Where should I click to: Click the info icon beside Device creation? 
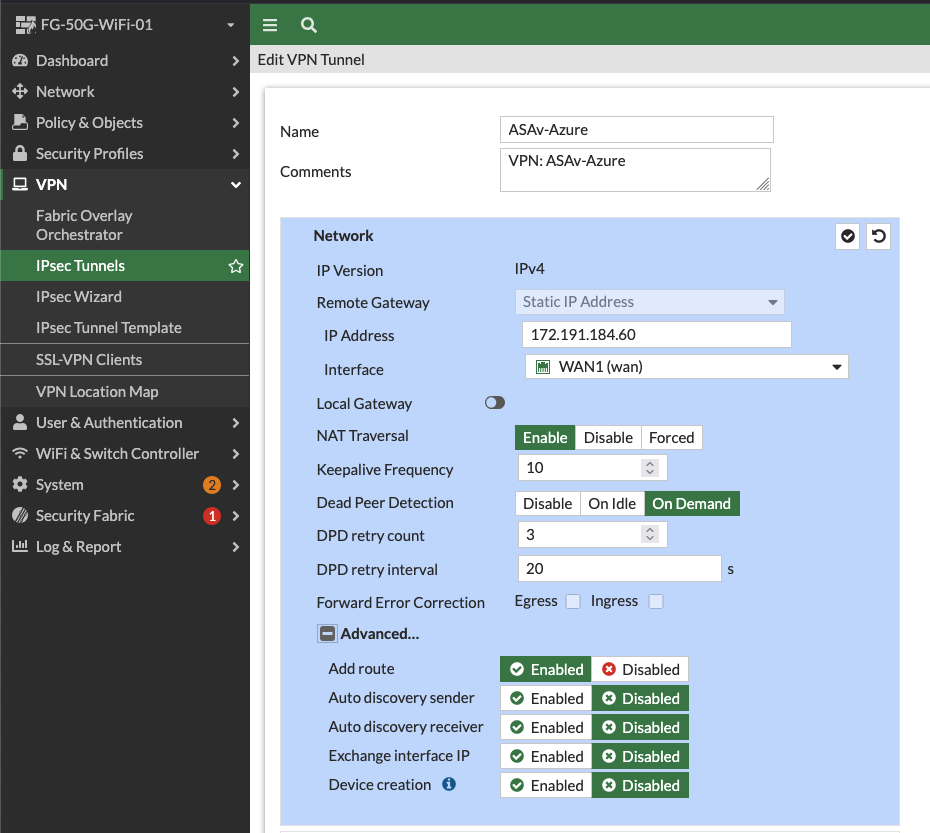coord(449,785)
